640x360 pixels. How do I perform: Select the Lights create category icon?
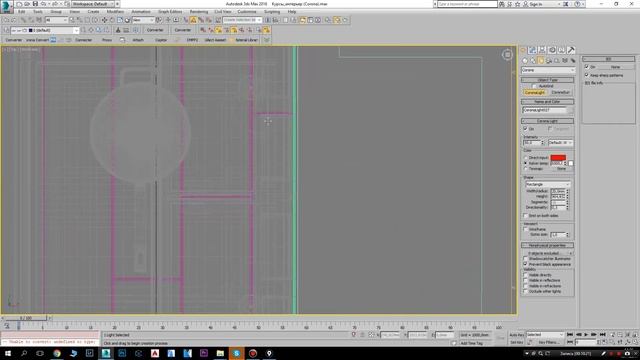pos(541,61)
